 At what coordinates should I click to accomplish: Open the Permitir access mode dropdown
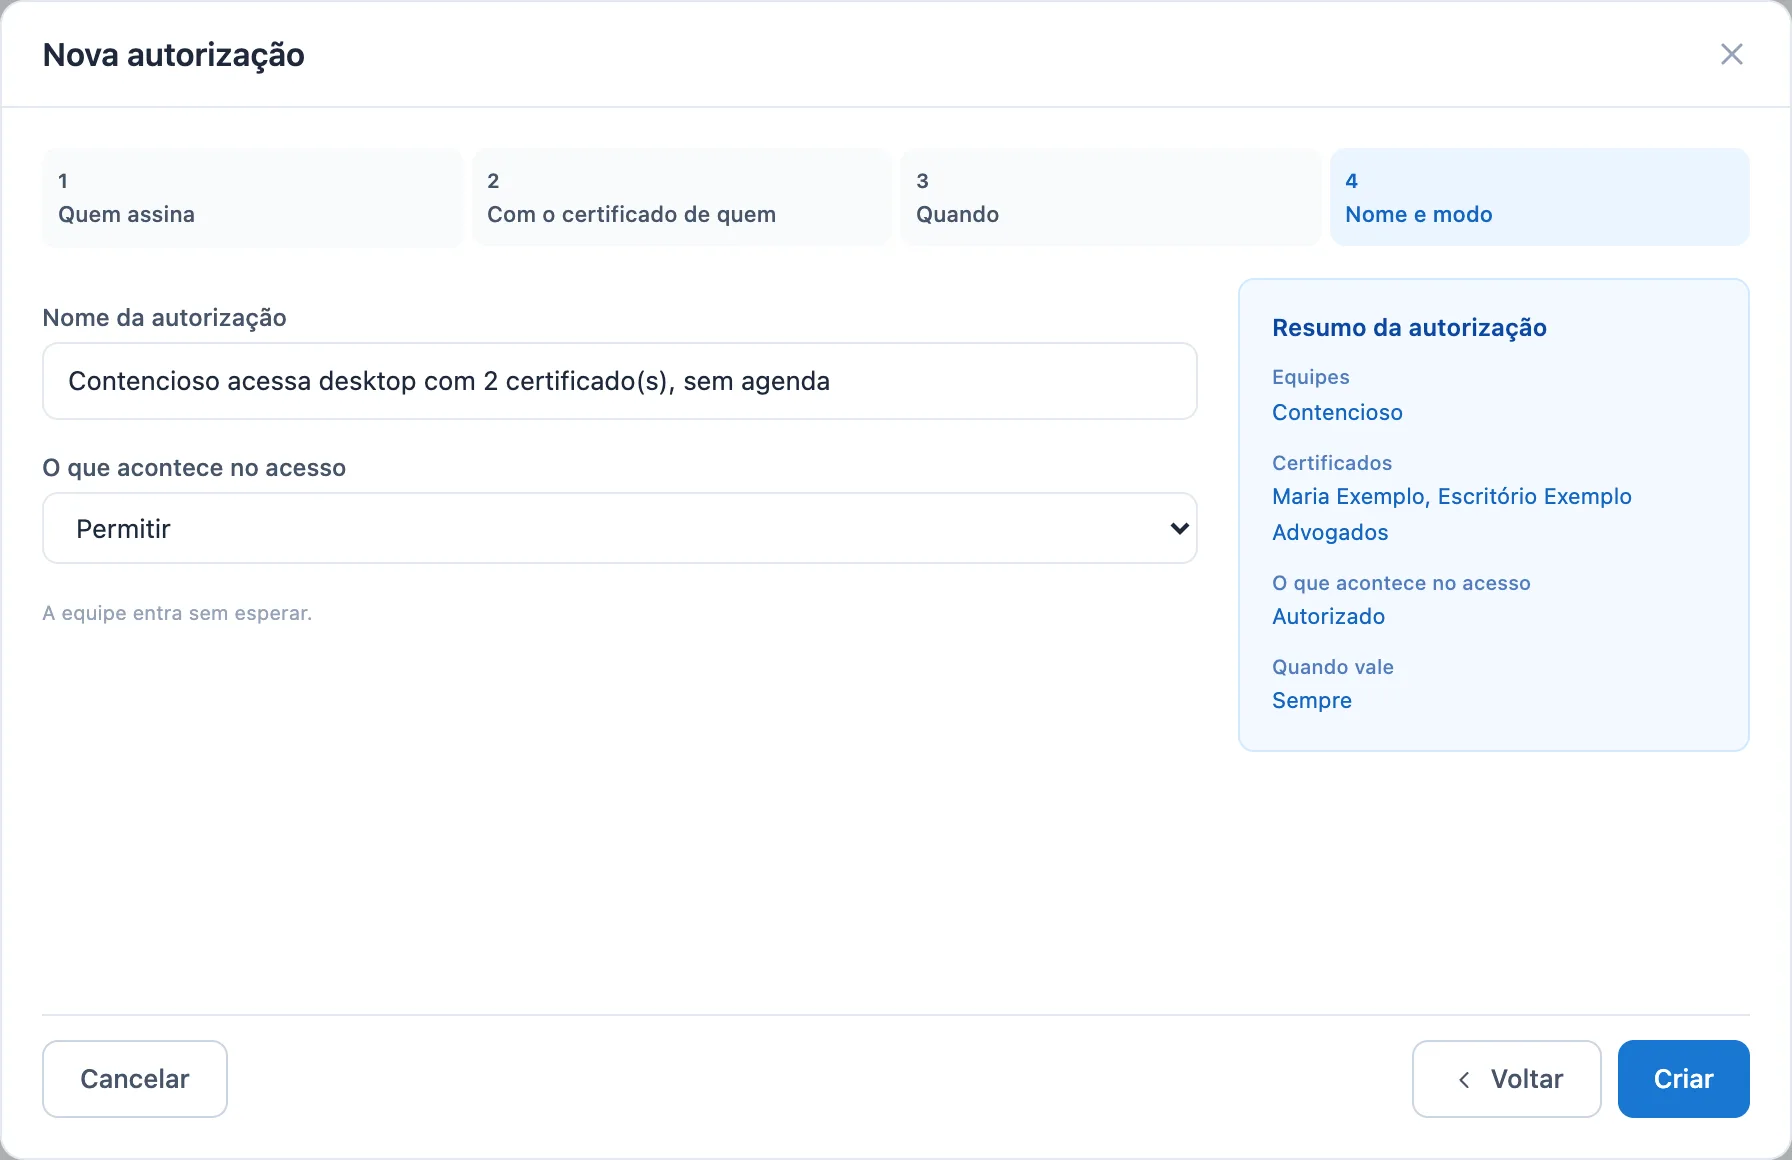pos(620,528)
